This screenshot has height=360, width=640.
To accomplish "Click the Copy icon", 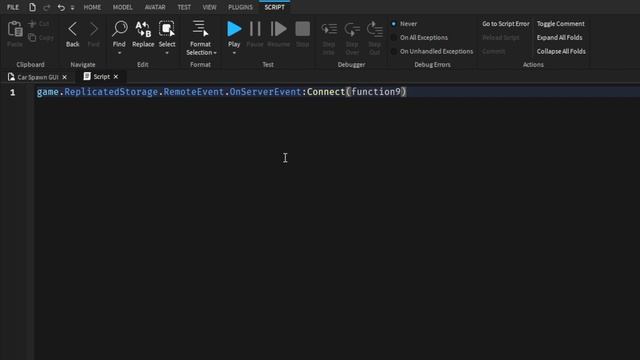I will pos(32,38).
